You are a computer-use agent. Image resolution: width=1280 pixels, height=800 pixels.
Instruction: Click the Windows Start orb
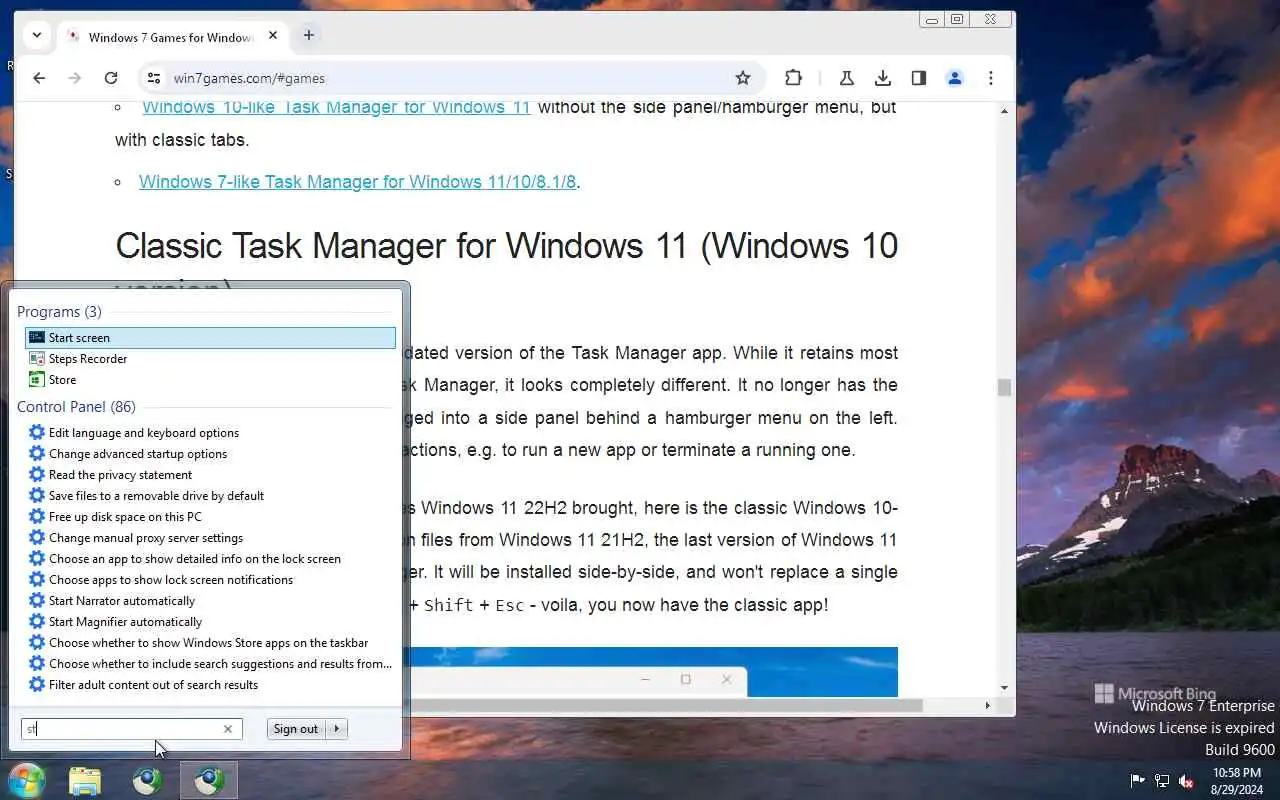click(26, 780)
